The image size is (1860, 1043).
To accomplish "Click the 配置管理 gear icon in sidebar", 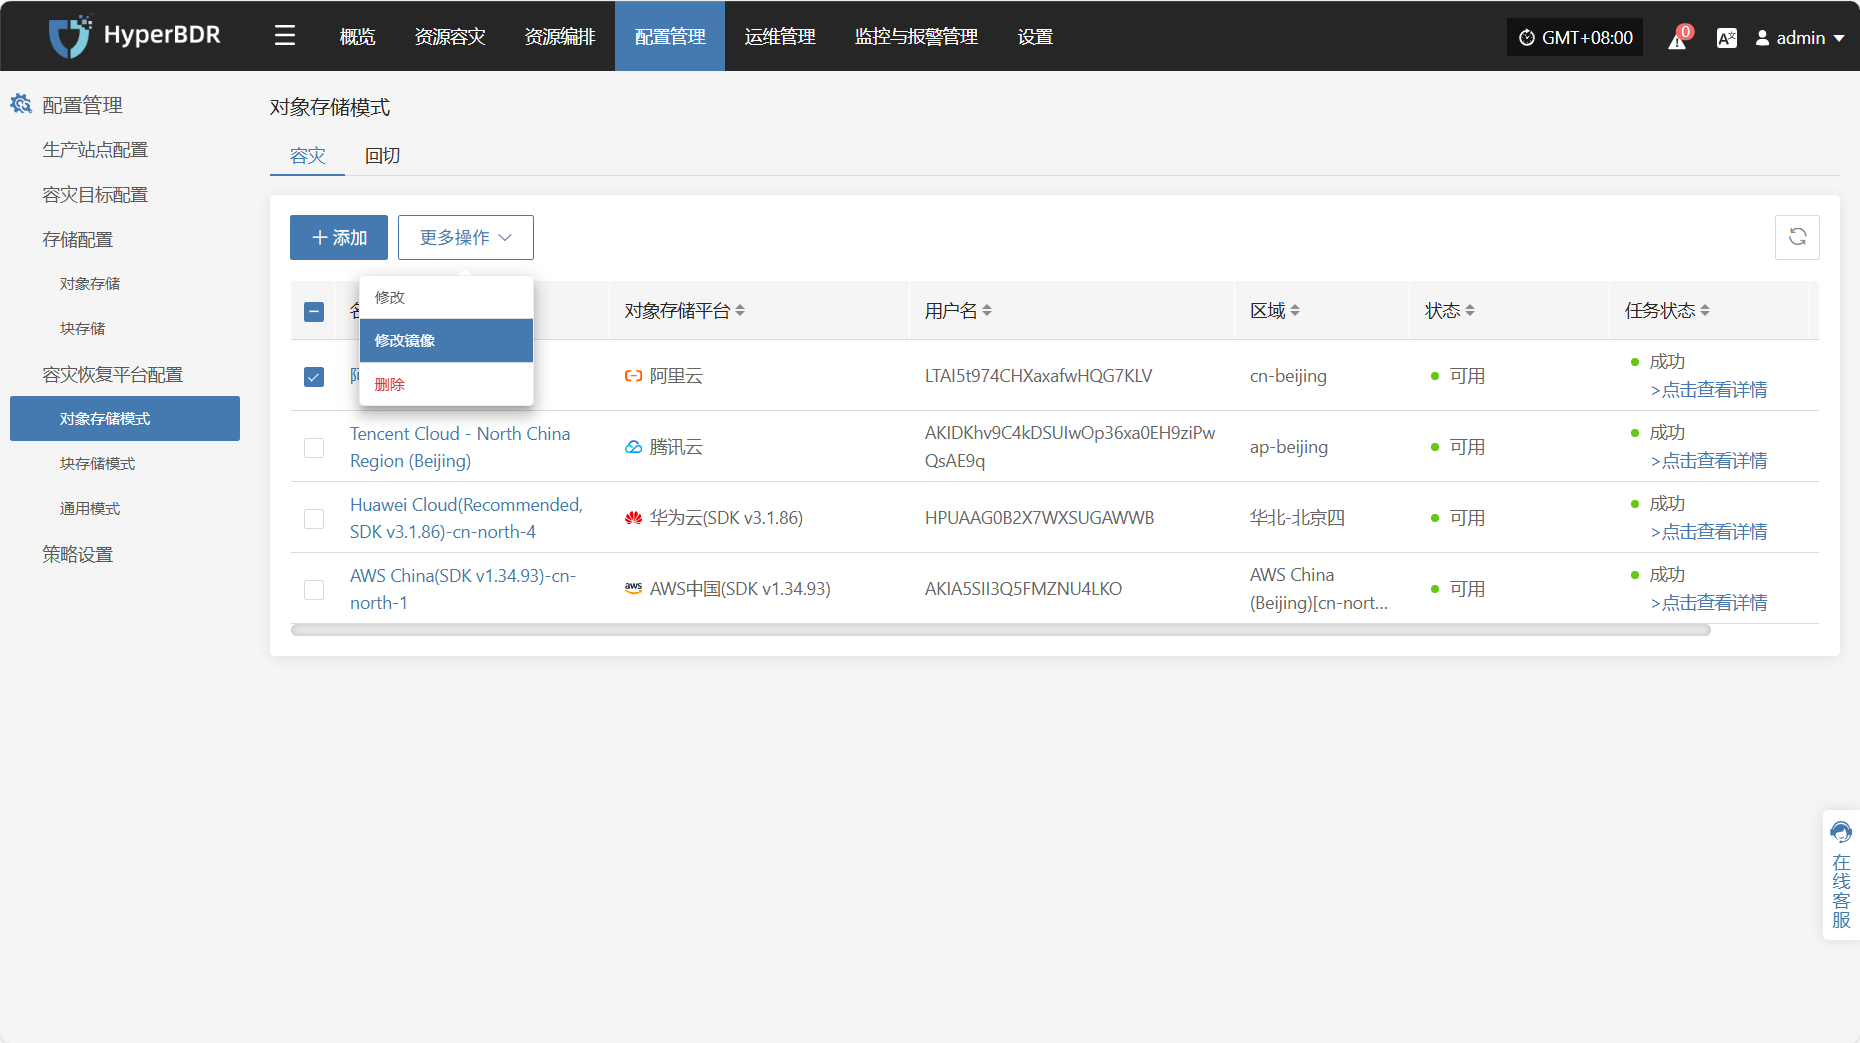I will tap(21, 104).
